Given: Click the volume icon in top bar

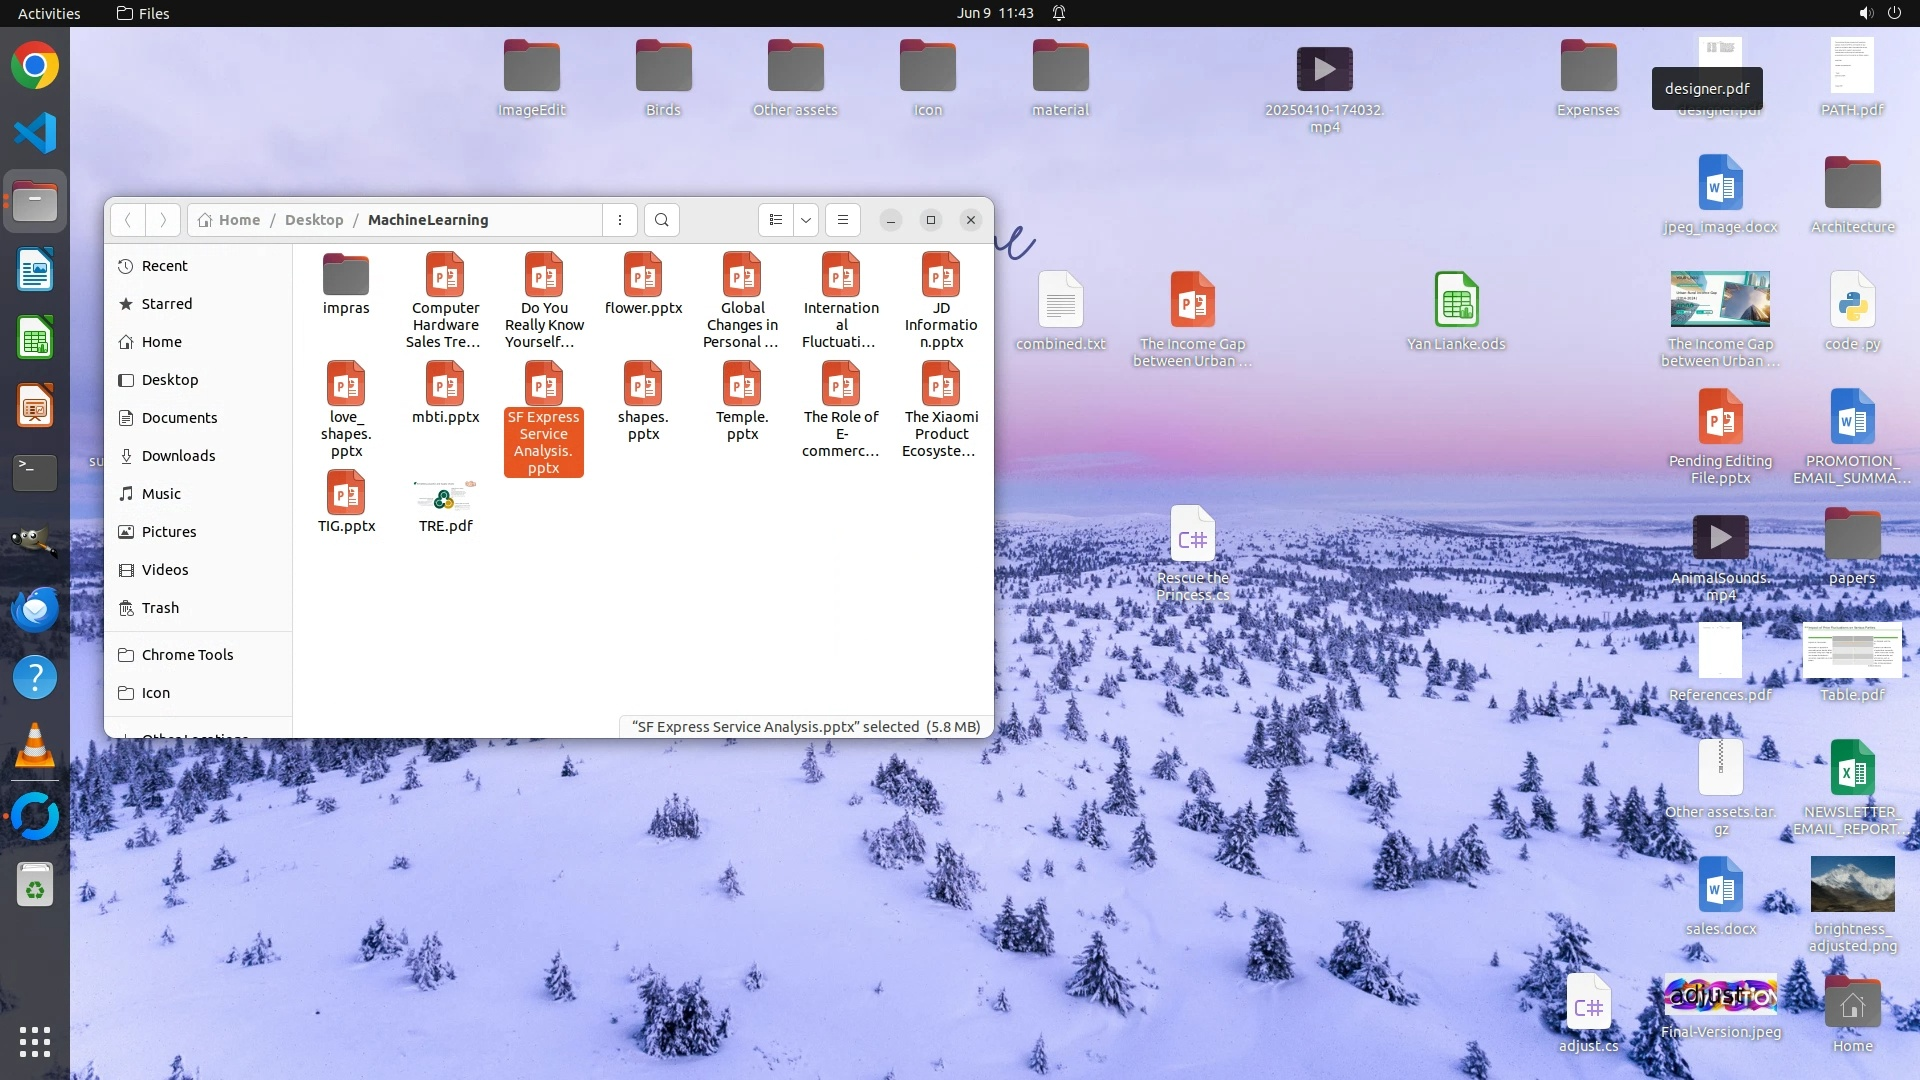Looking at the screenshot, I should click(1865, 13).
